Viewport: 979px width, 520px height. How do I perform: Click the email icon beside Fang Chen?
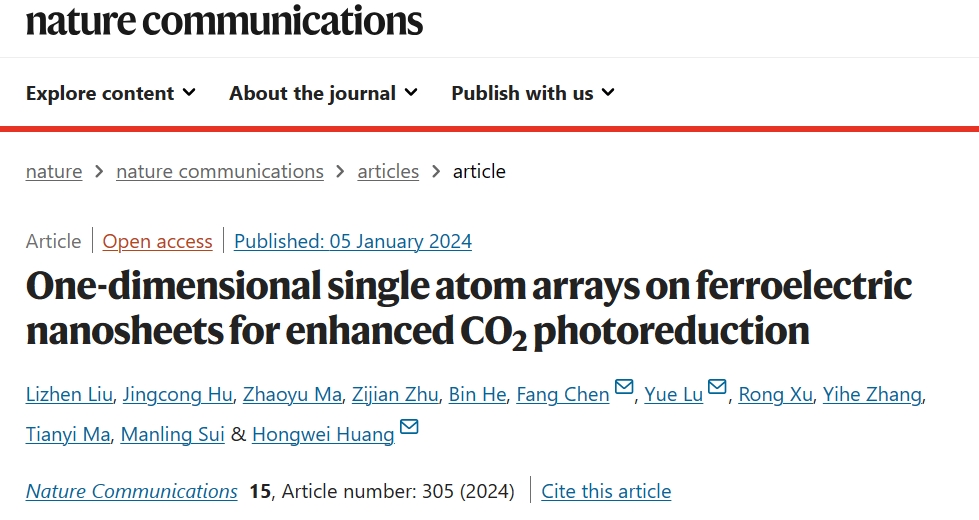(624, 386)
